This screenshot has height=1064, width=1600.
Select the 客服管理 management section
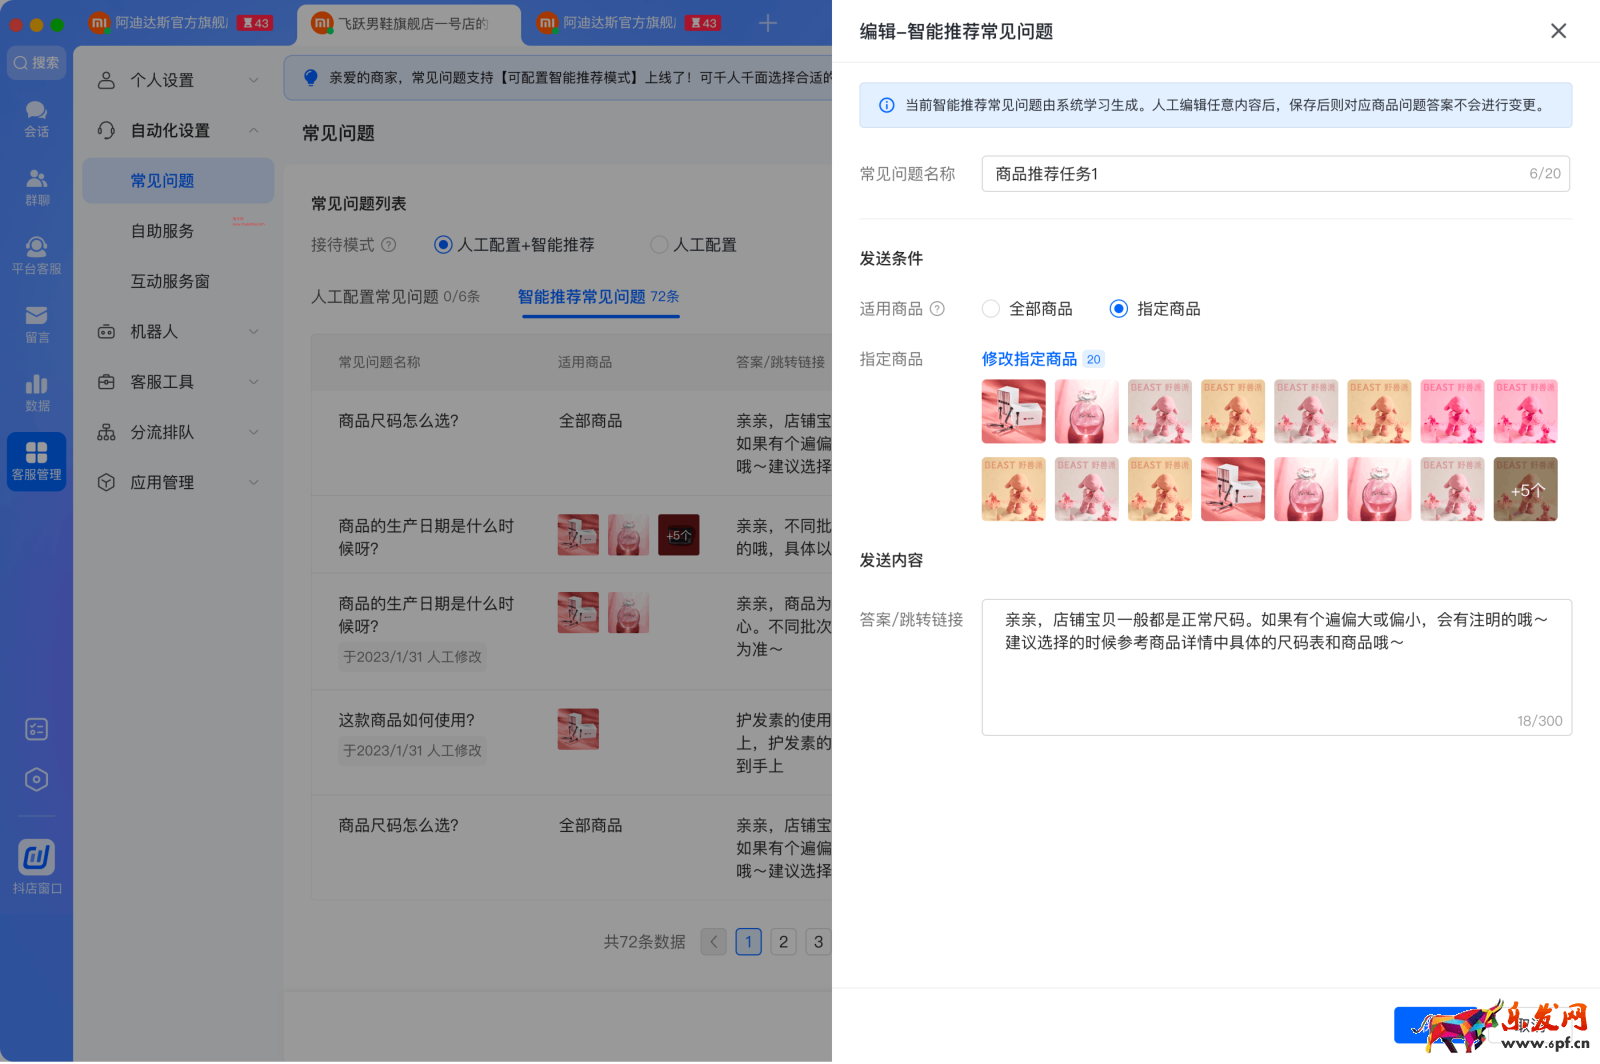pyautogui.click(x=36, y=461)
